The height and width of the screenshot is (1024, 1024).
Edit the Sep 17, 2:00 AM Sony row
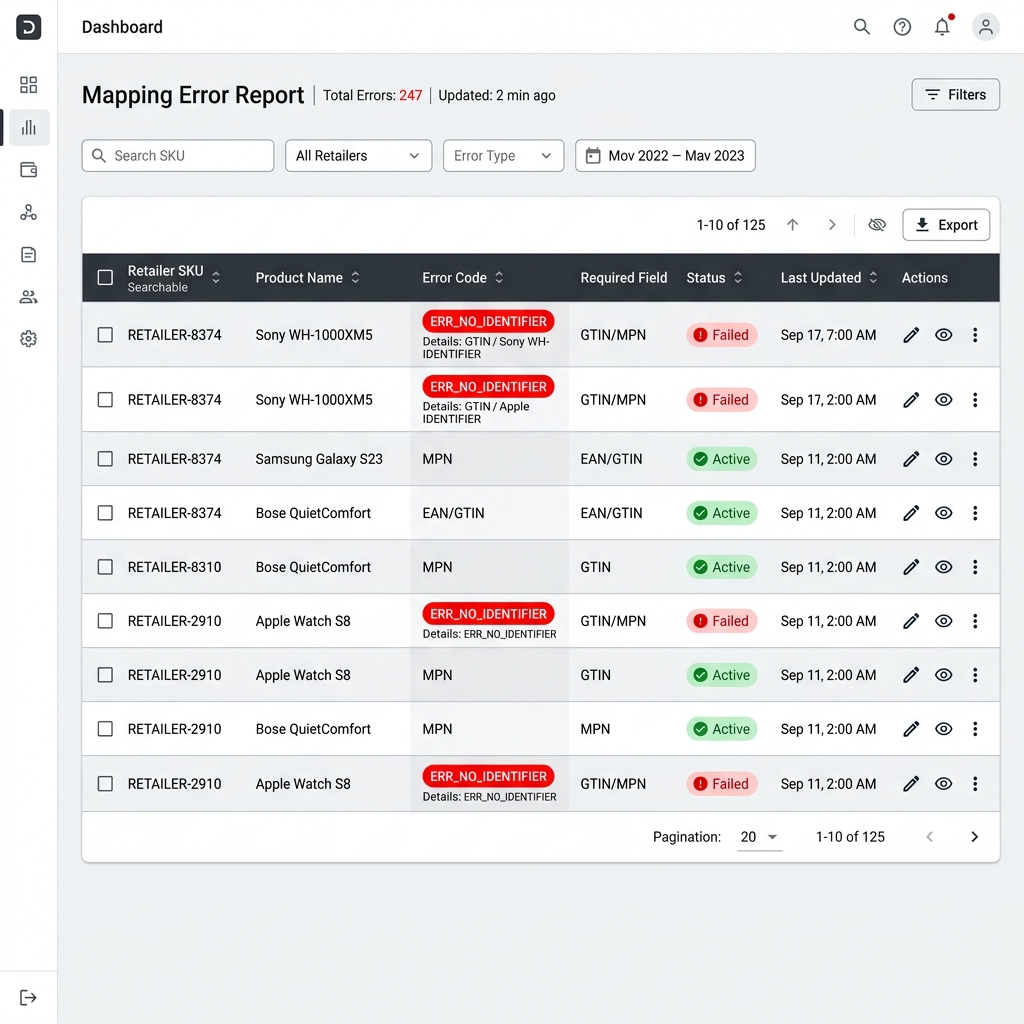tap(911, 400)
